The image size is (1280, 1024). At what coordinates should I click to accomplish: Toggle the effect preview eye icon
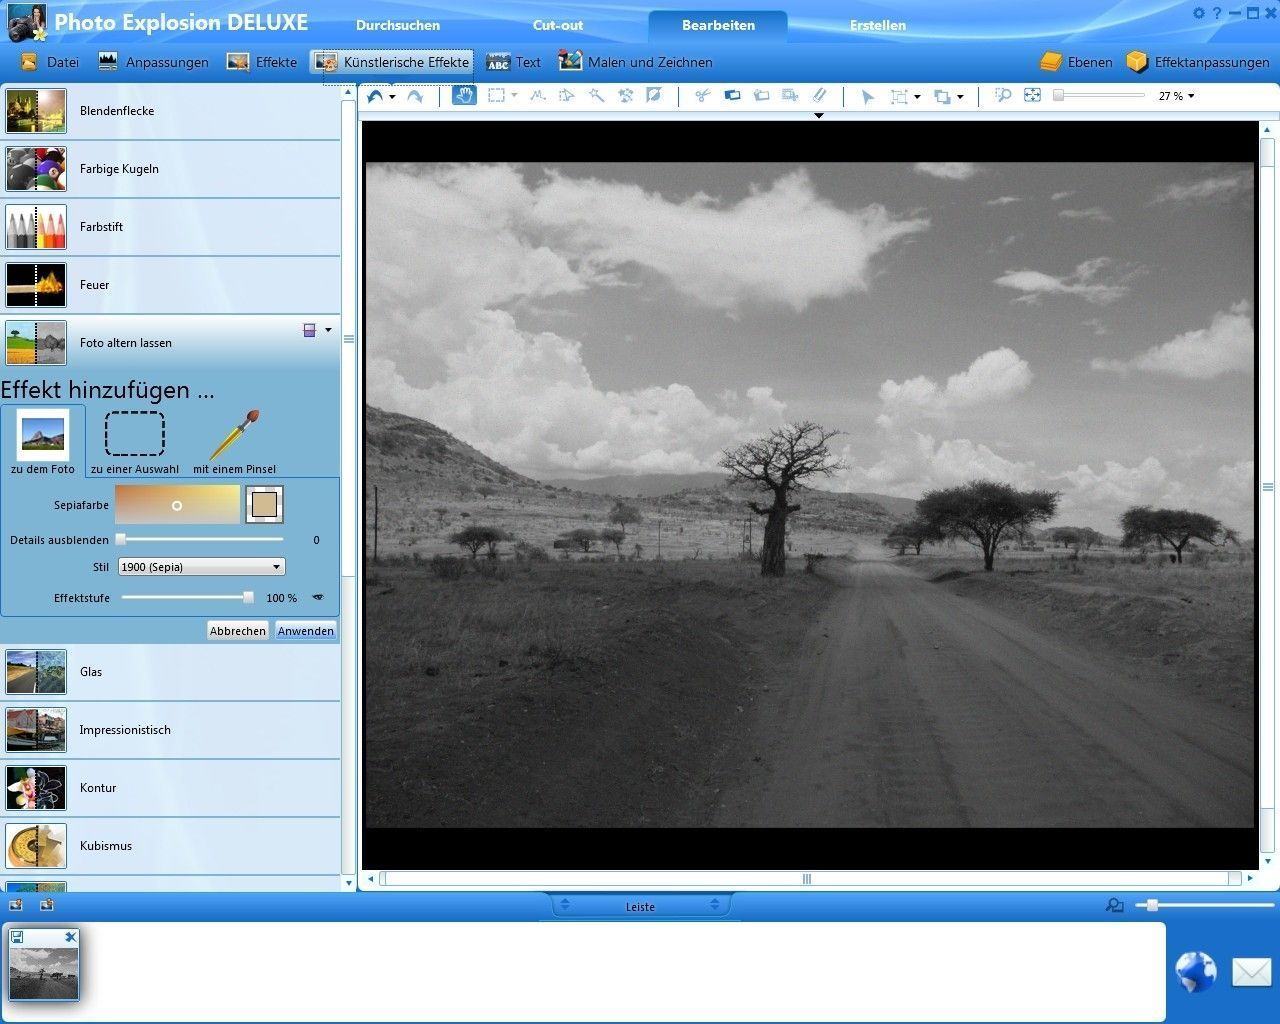click(318, 597)
